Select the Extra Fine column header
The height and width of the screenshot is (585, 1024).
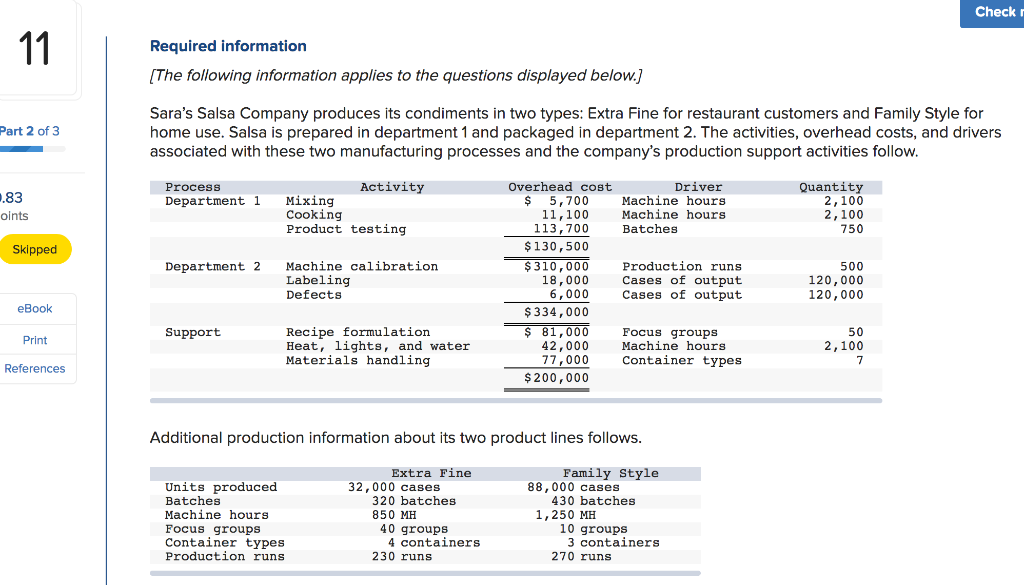point(431,473)
